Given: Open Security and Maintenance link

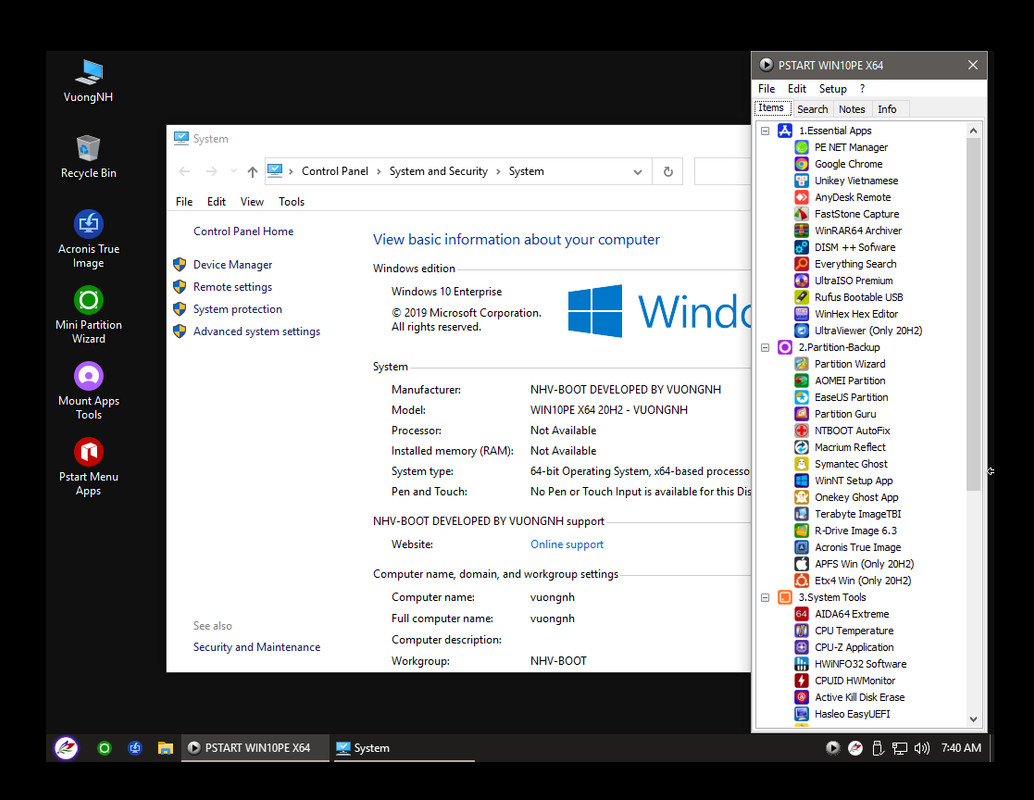Looking at the screenshot, I should [x=257, y=647].
